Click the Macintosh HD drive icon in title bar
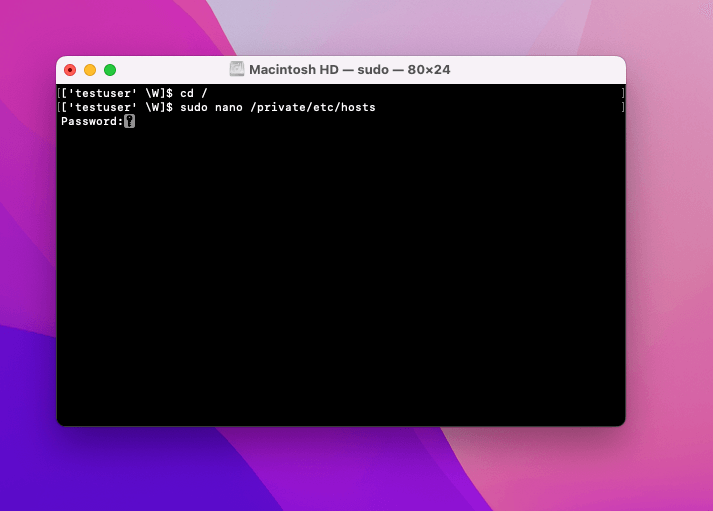Screen dimensions: 713x511 pyautogui.click(x=237, y=70)
